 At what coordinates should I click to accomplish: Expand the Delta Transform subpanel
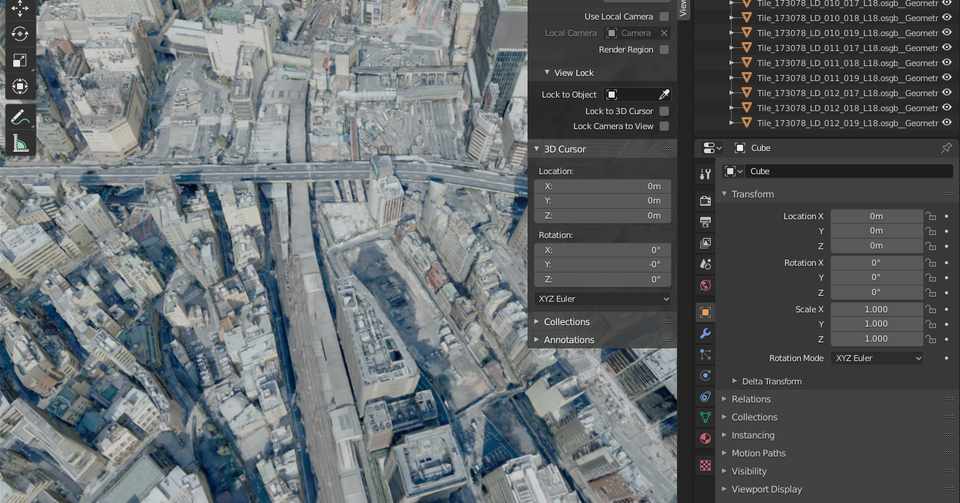(735, 381)
